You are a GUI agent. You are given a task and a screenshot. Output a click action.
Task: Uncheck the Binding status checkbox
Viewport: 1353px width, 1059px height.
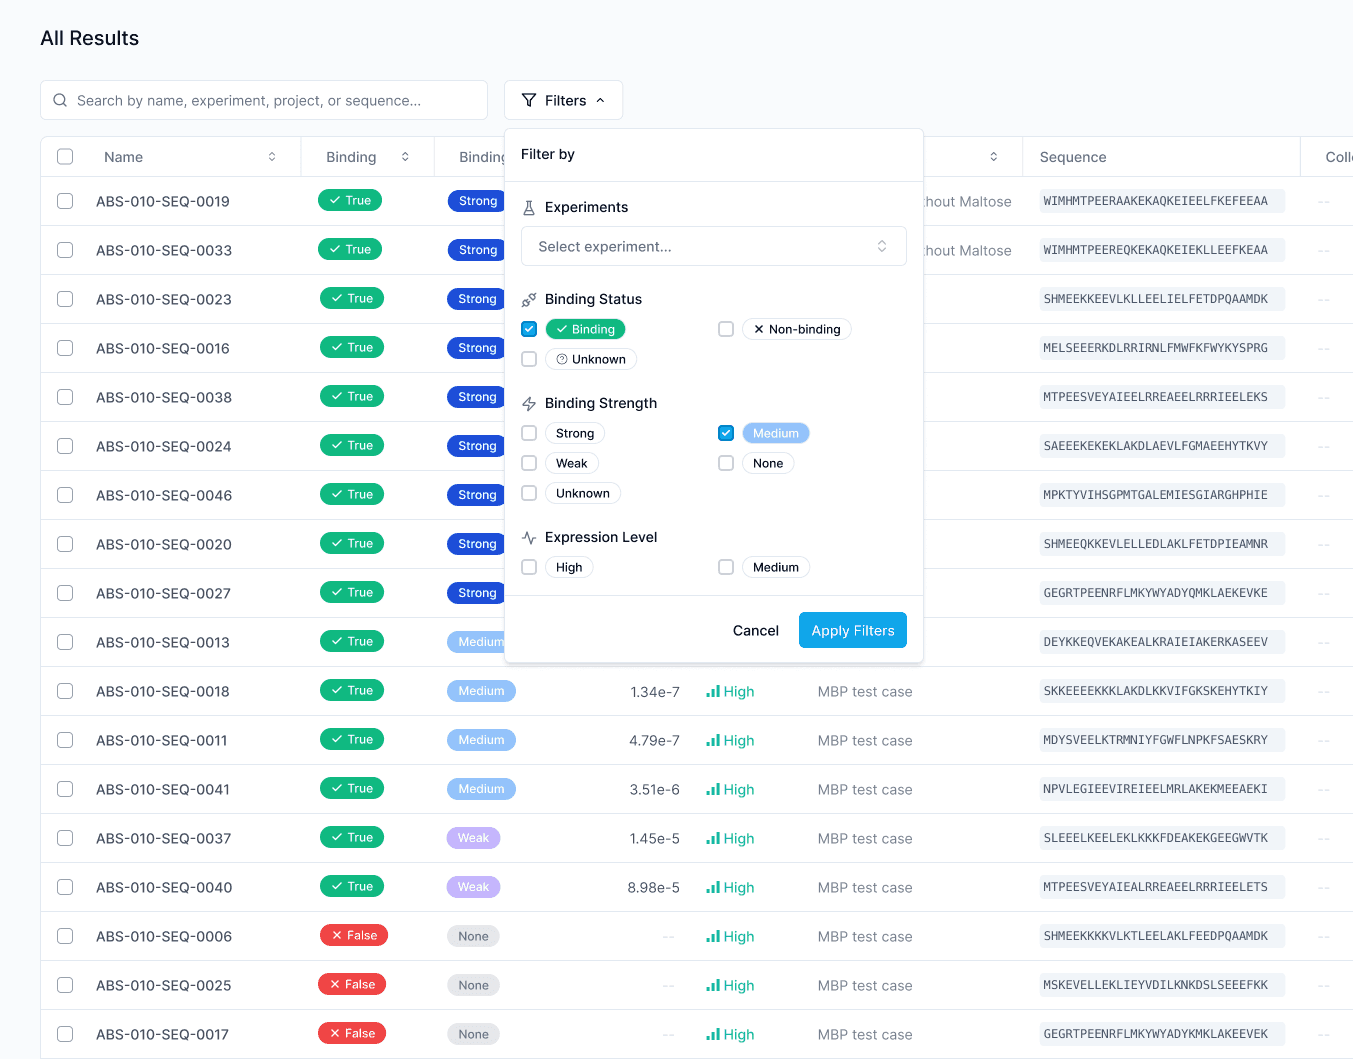click(x=529, y=329)
